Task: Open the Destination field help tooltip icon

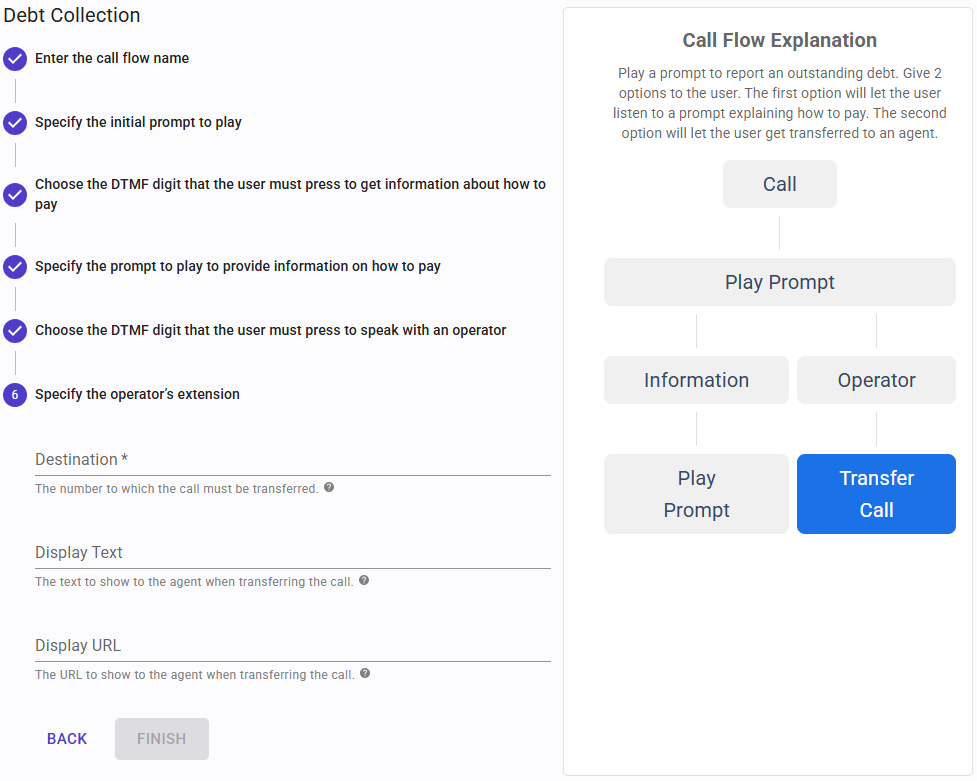Action: click(329, 487)
